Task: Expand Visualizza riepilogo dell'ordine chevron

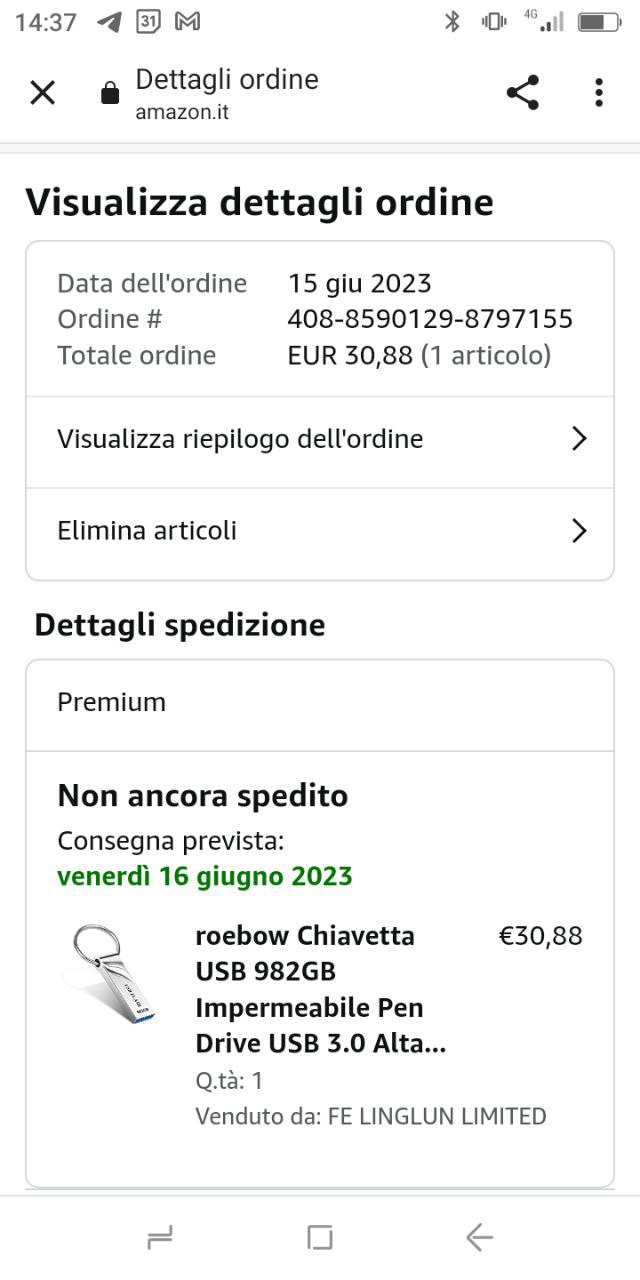Action: click(x=578, y=439)
